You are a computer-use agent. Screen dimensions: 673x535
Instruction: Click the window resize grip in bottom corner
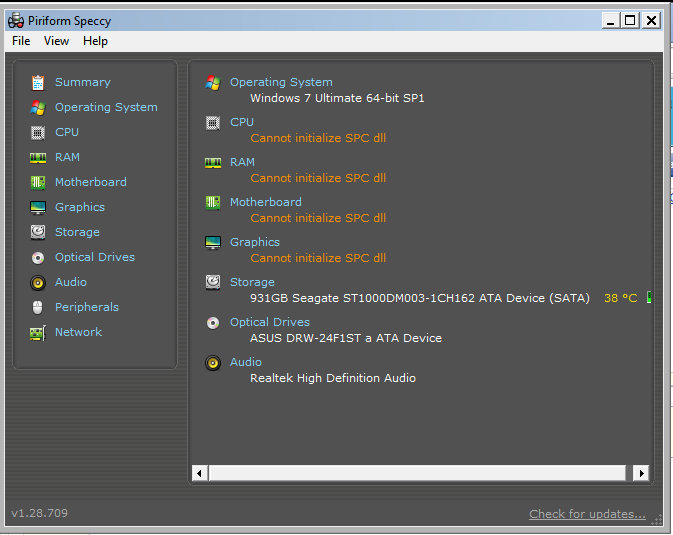point(656,520)
